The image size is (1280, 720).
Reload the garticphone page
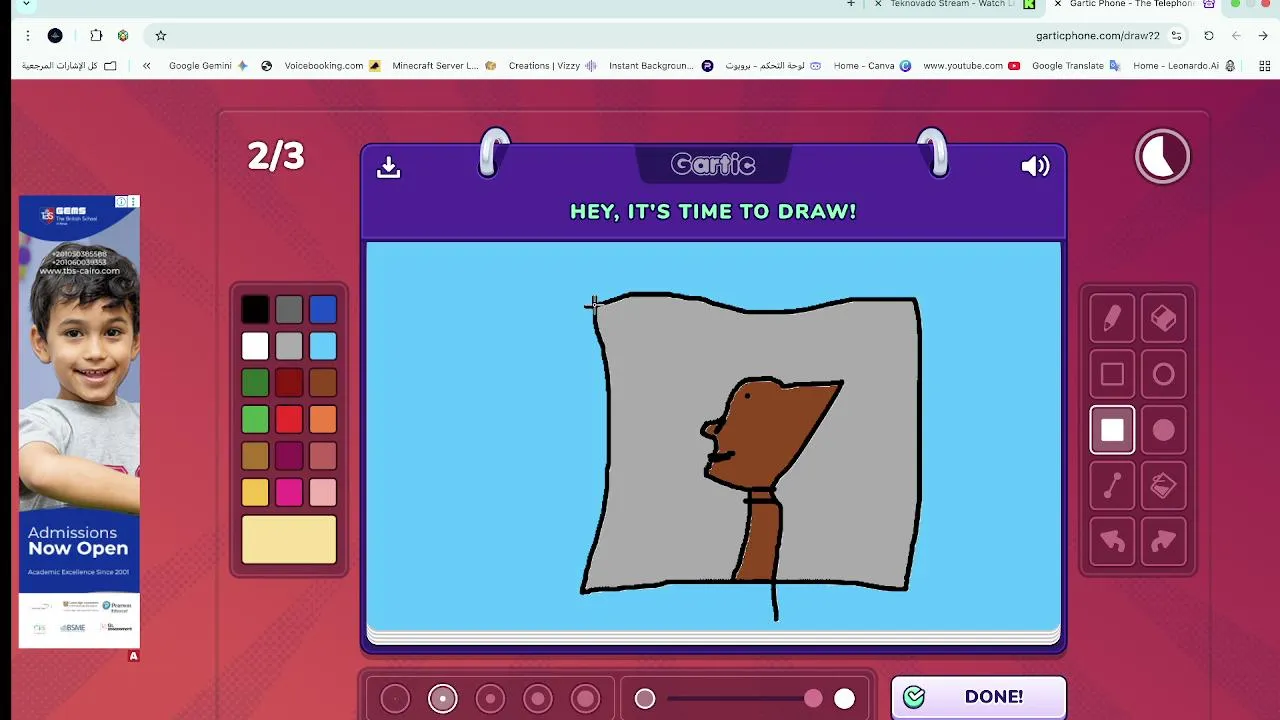tap(1208, 35)
